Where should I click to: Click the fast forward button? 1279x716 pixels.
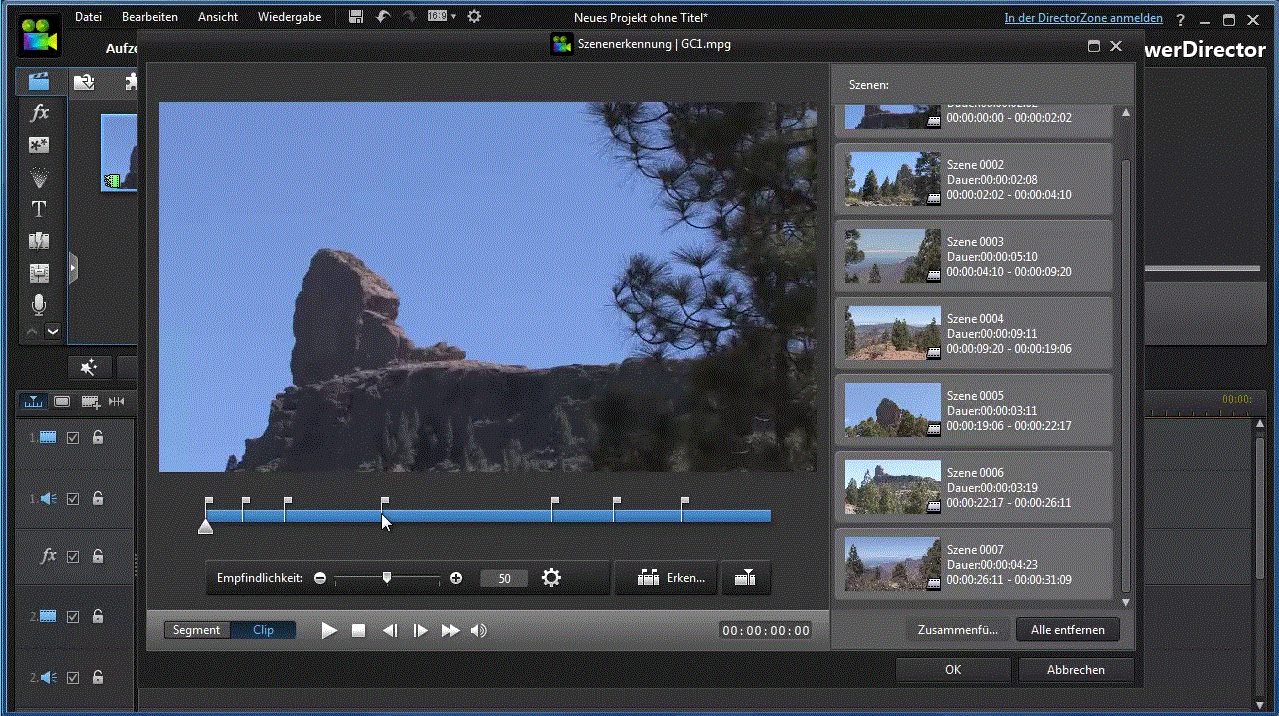coord(450,630)
